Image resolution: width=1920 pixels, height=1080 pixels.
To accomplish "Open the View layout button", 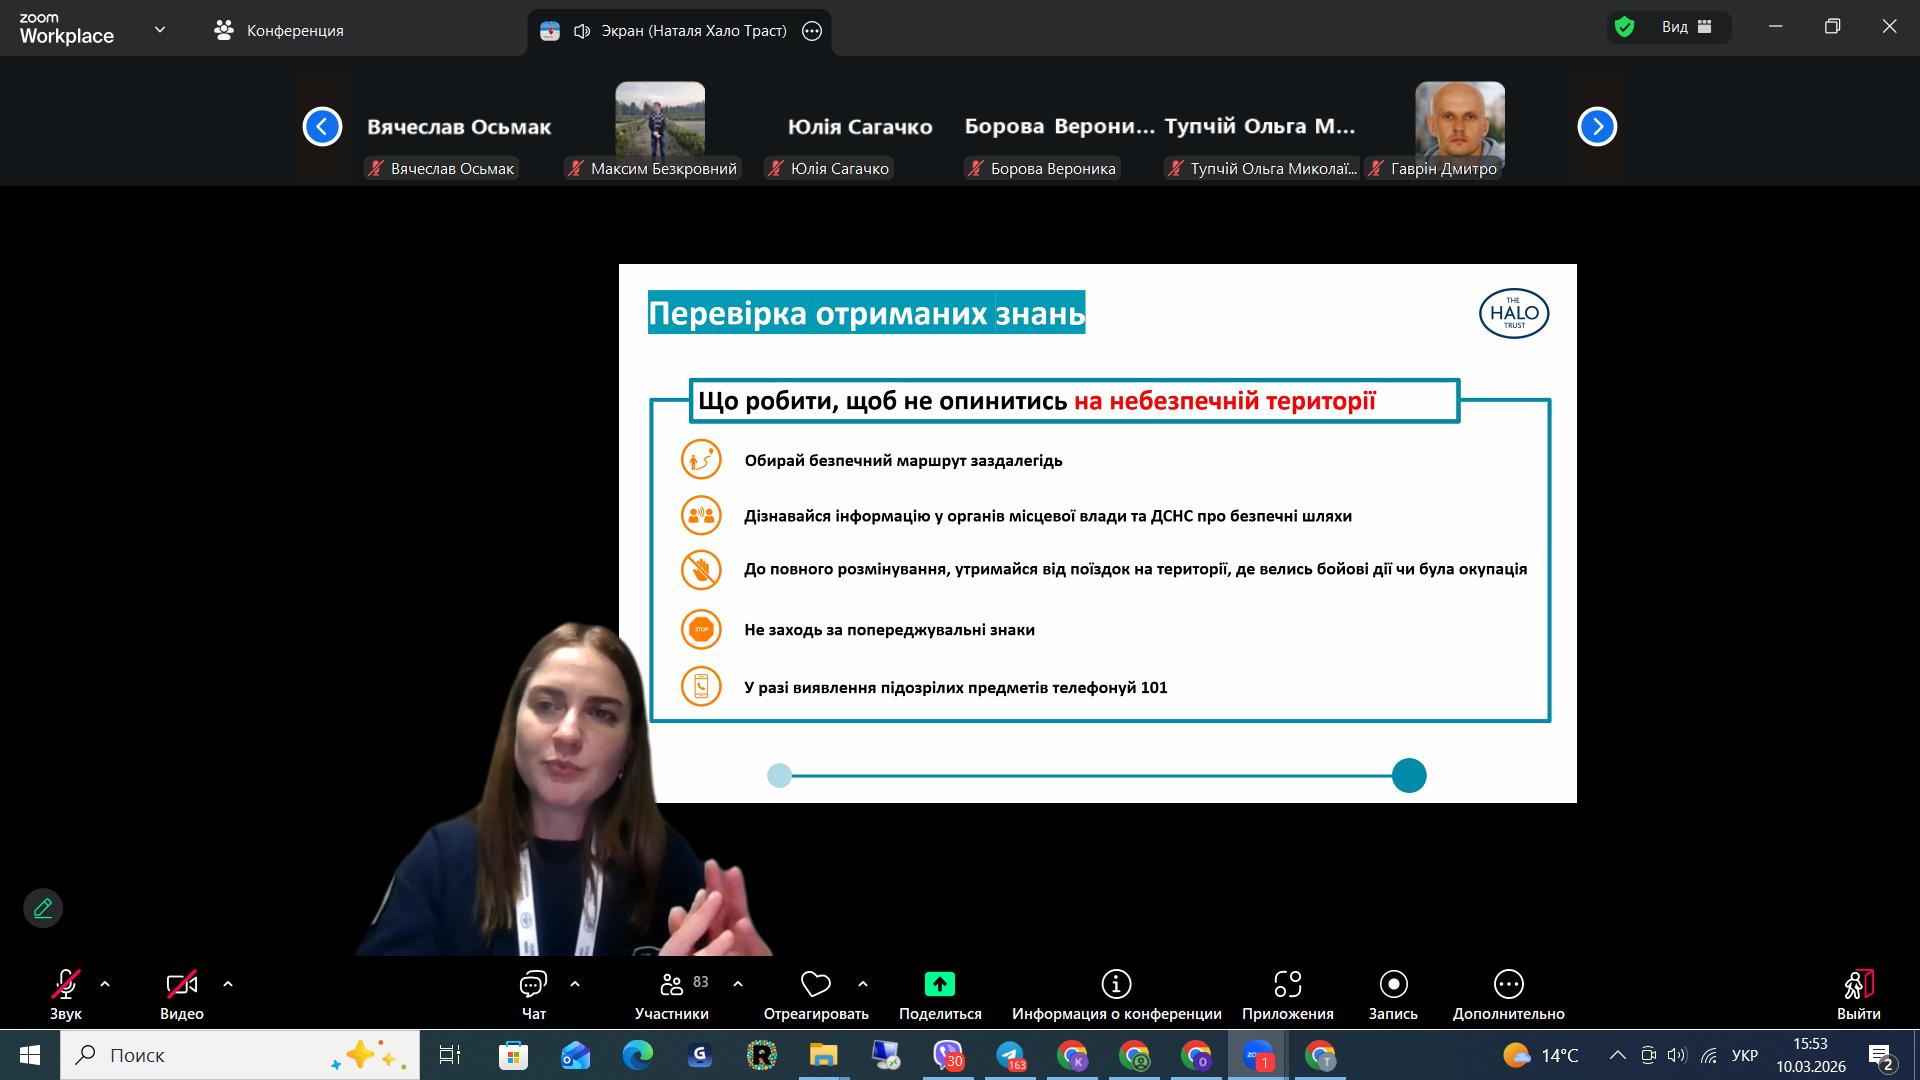I will (x=1687, y=27).
